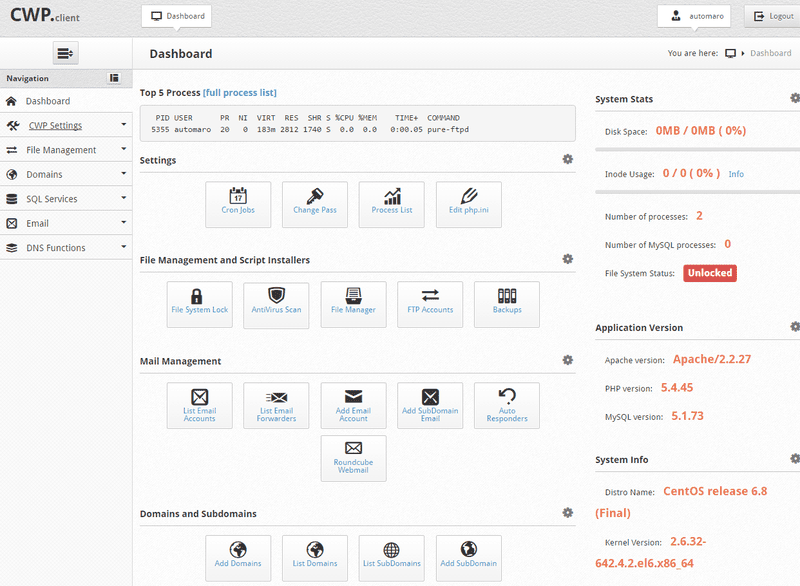Toggle navigation panel list icon
800x586 pixels.
point(114,78)
